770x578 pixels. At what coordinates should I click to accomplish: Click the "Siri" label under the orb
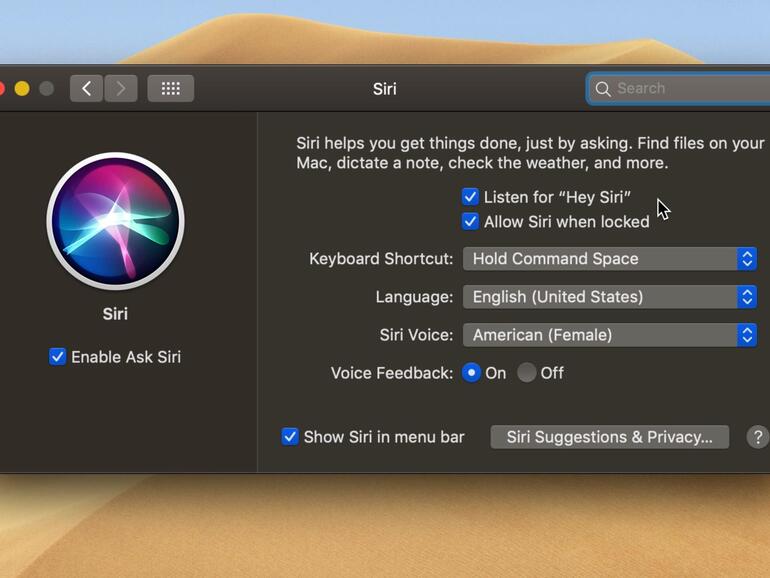coord(115,314)
